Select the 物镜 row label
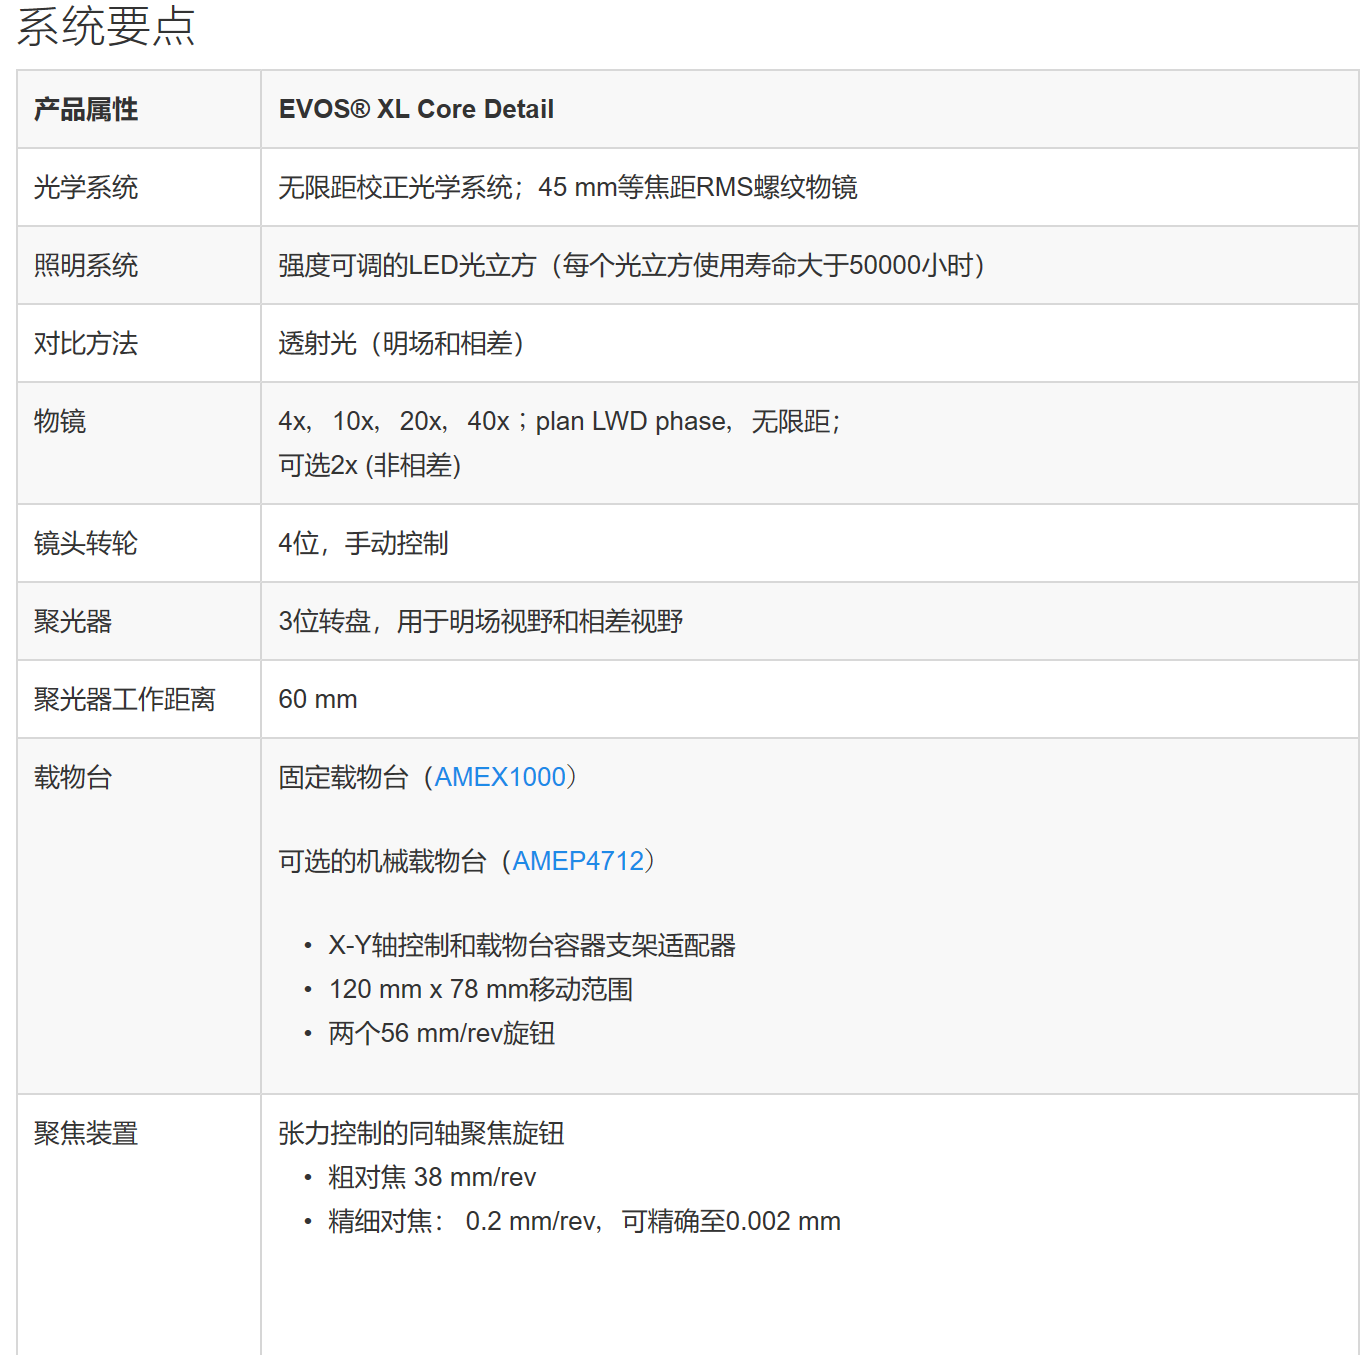Image resolution: width=1366 pixels, height=1355 pixels. 60,421
